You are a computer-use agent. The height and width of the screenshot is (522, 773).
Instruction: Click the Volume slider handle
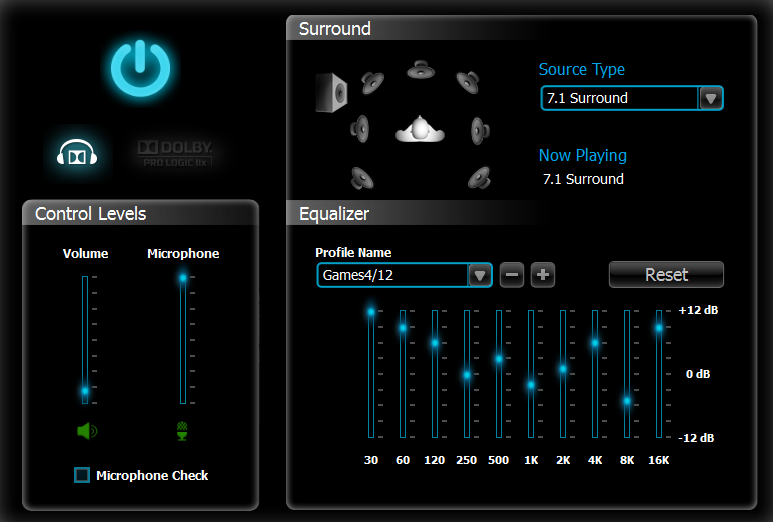85,391
